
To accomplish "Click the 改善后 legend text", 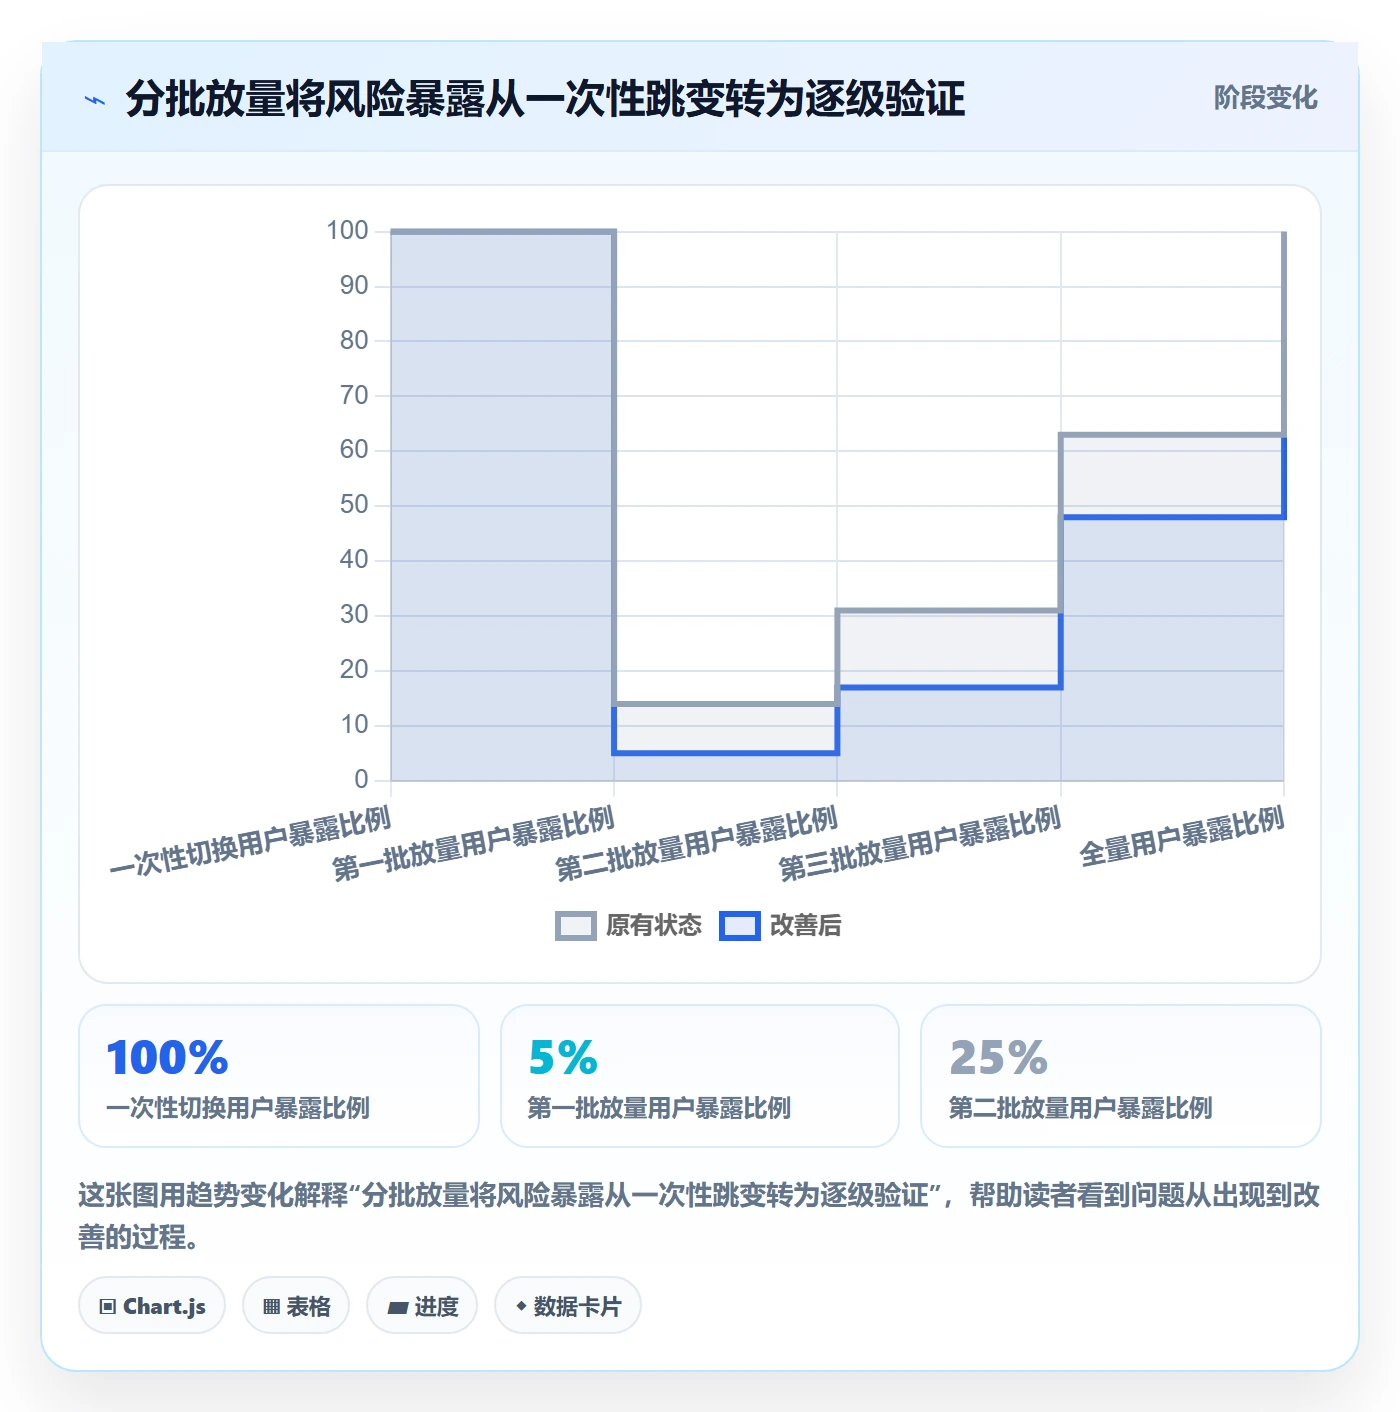I will pyautogui.click(x=805, y=926).
